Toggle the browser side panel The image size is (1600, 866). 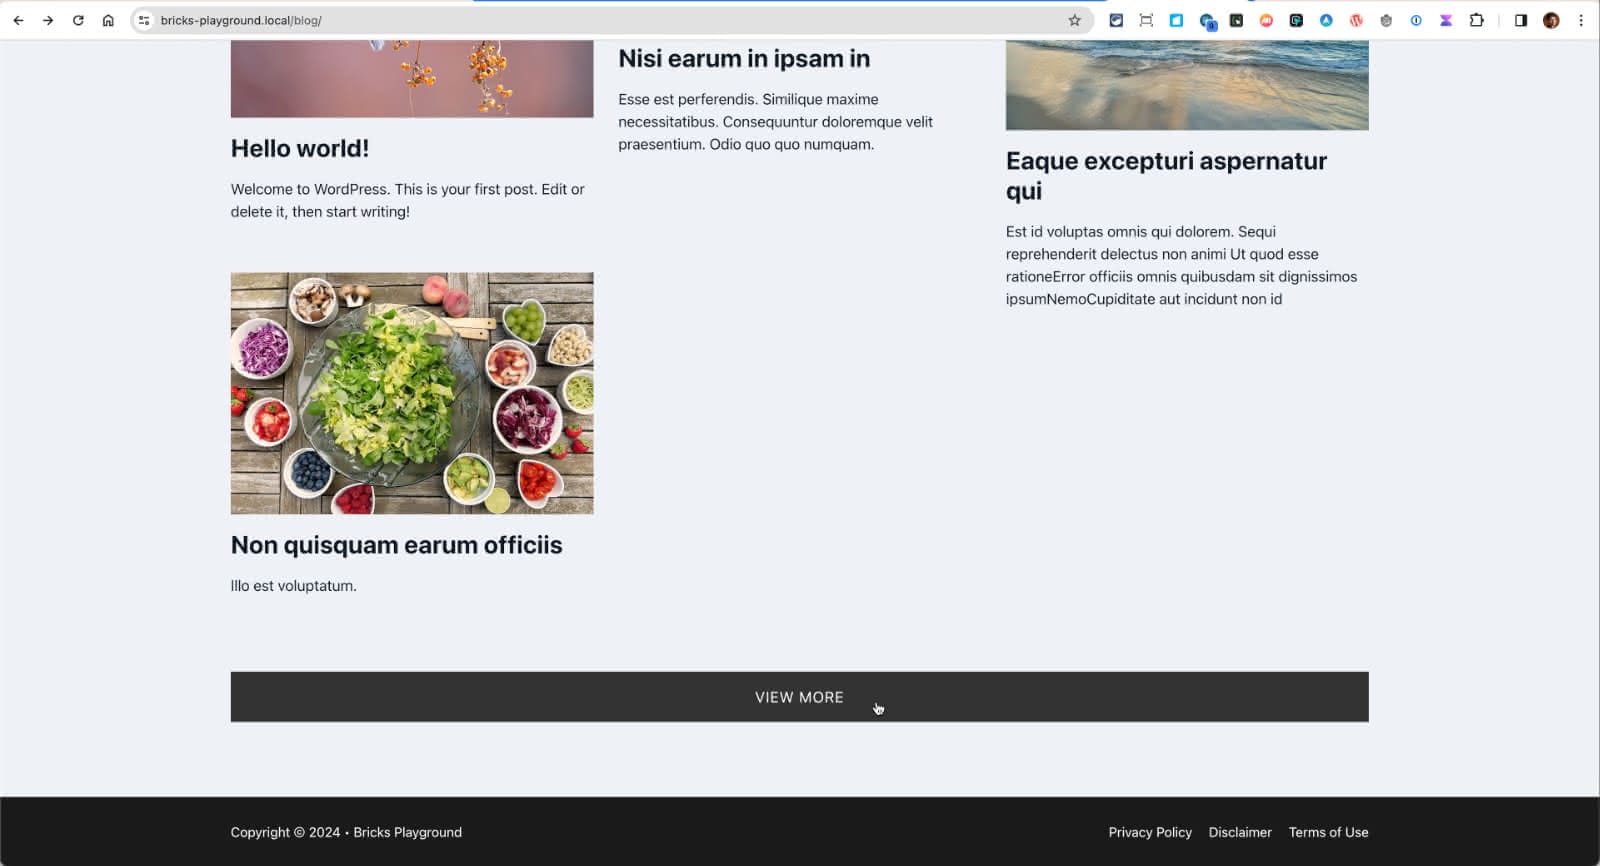[x=1520, y=20]
